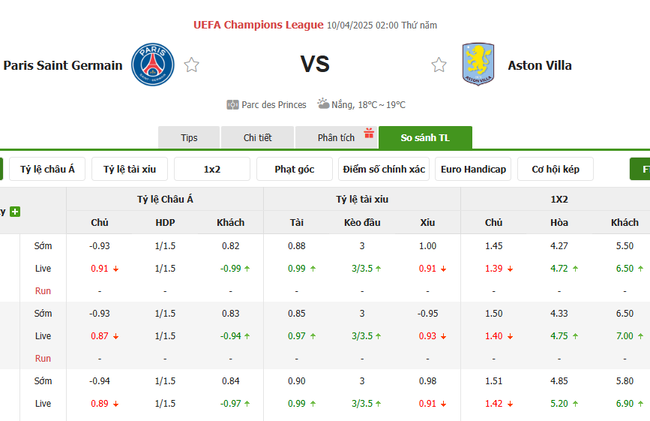
Task: Click the Paris Saint Germain club logo
Action: [x=153, y=64]
